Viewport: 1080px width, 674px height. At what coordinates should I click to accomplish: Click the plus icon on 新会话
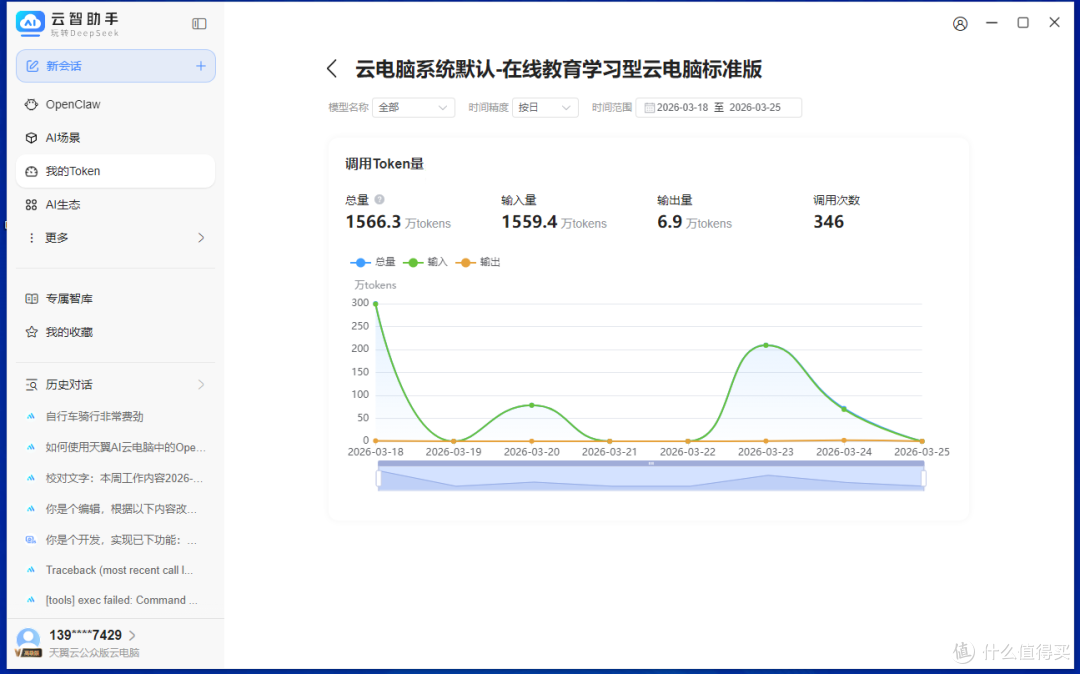click(201, 66)
